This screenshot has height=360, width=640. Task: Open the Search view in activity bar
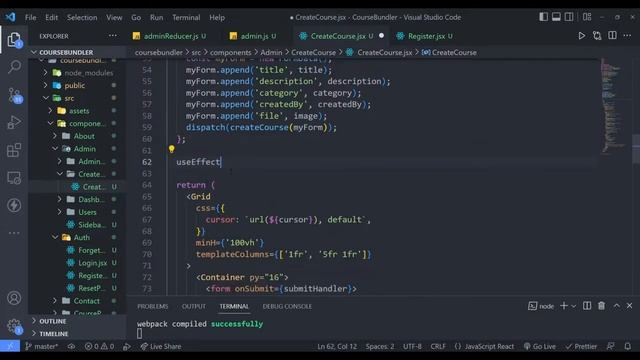[14, 67]
